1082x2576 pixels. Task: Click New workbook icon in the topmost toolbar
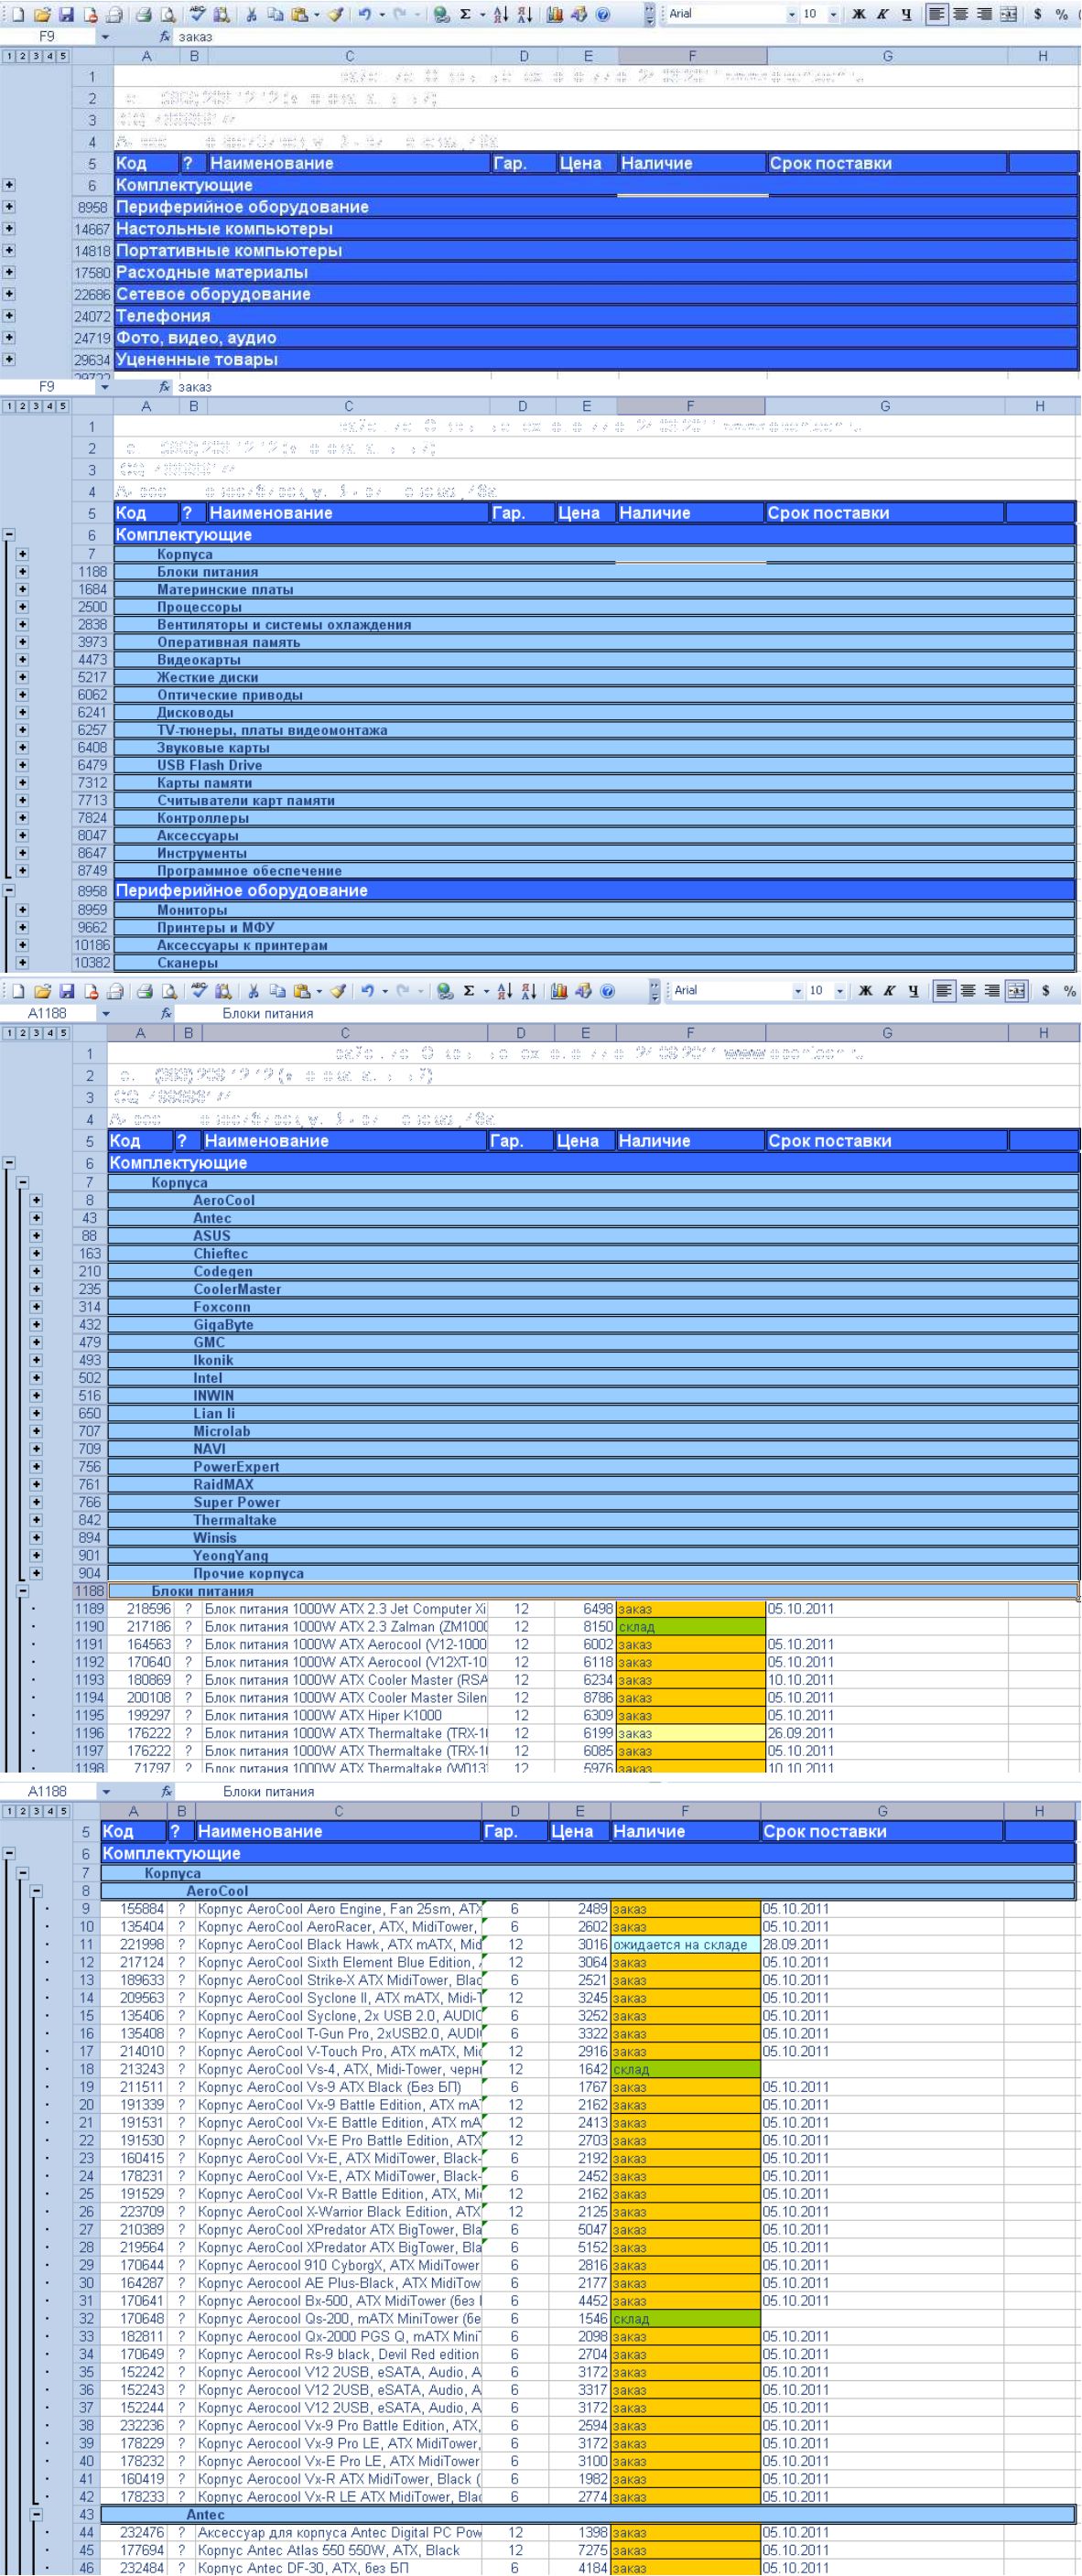tap(17, 14)
